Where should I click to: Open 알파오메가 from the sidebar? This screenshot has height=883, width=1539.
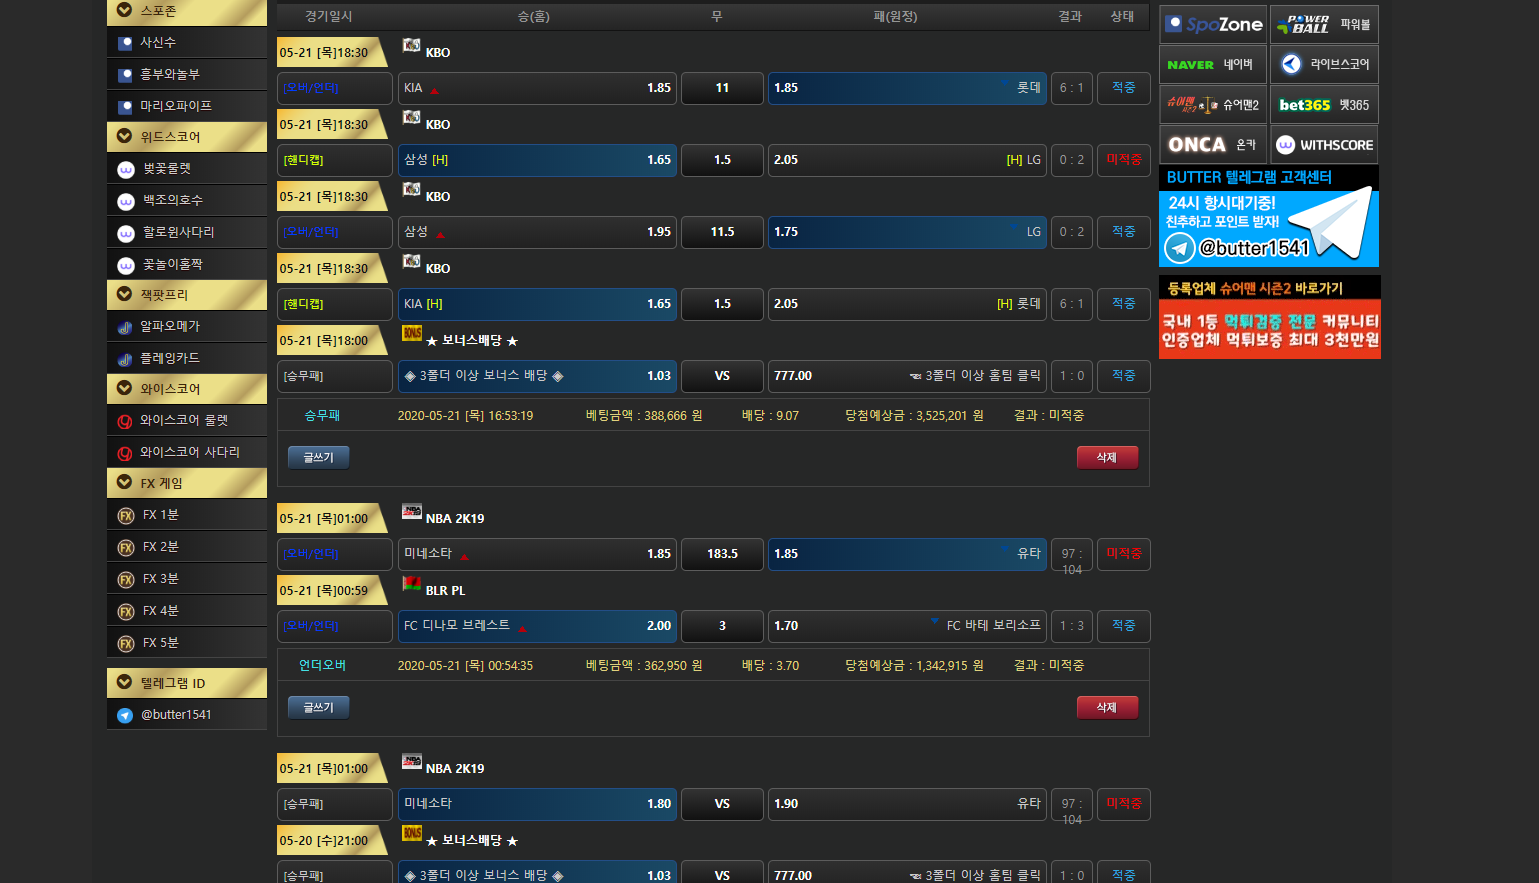[170, 326]
